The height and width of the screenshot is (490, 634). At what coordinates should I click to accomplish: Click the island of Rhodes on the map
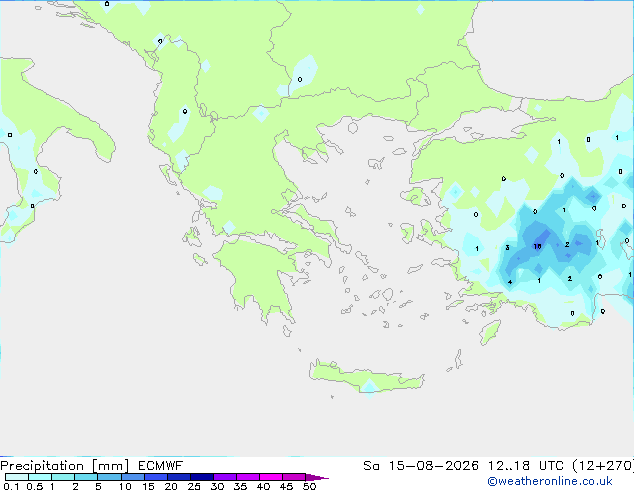coord(490,332)
